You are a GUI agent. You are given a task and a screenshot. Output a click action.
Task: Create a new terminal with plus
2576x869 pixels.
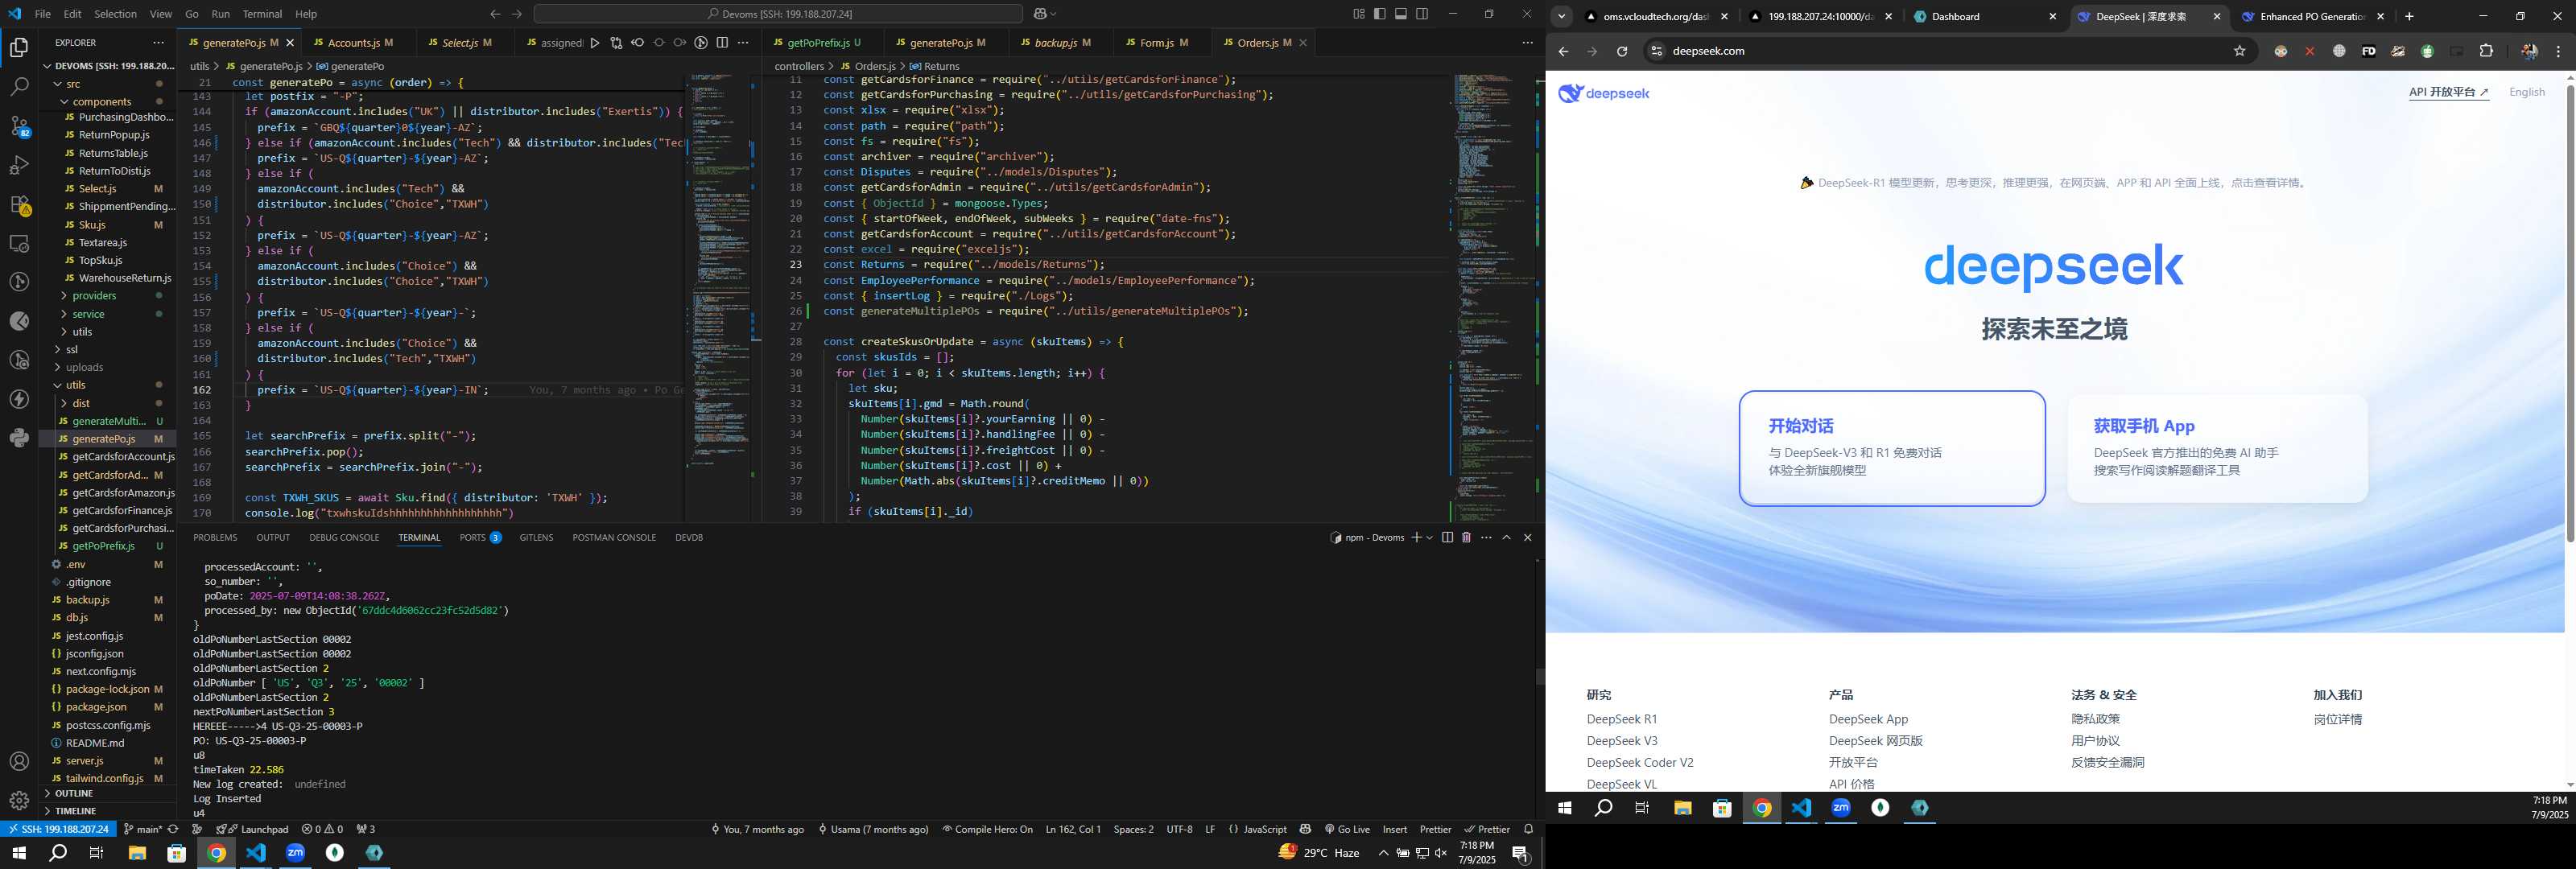(x=1416, y=538)
